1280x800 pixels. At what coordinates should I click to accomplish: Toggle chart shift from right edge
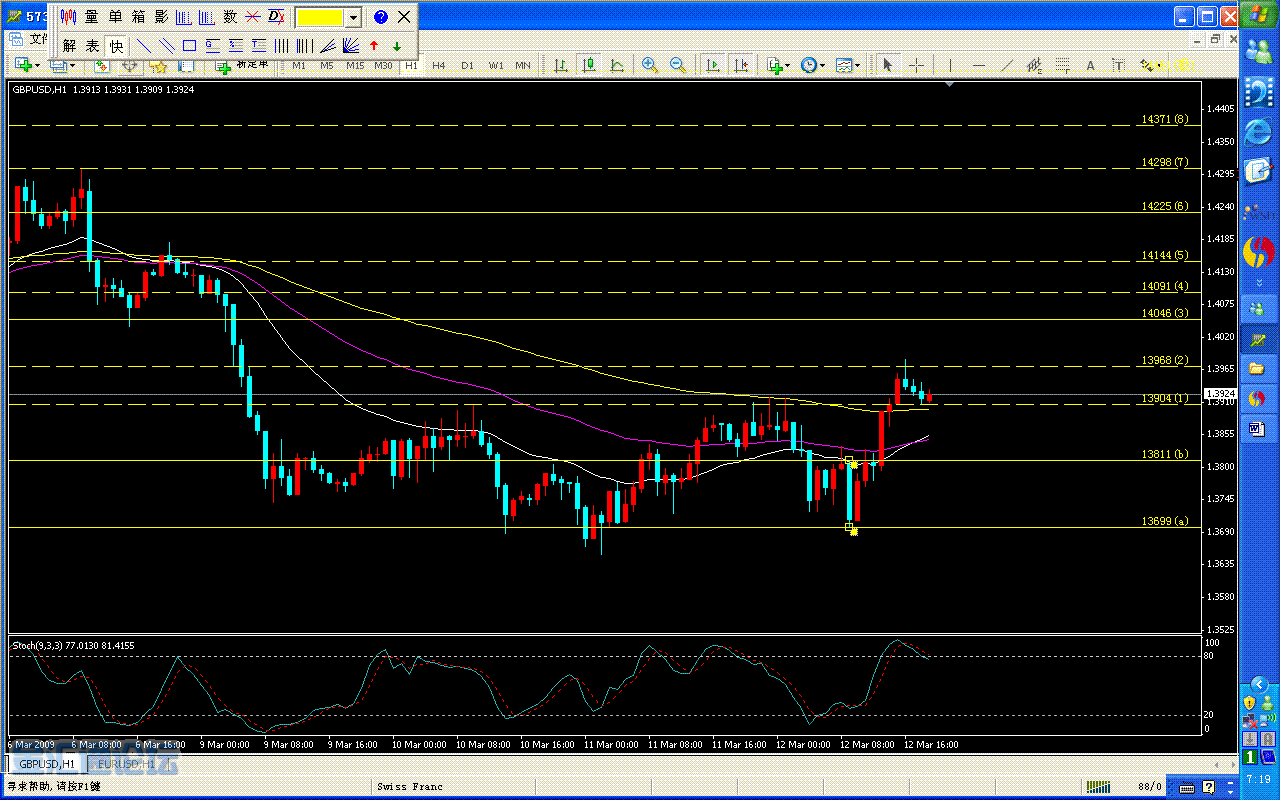pyautogui.click(x=741, y=66)
